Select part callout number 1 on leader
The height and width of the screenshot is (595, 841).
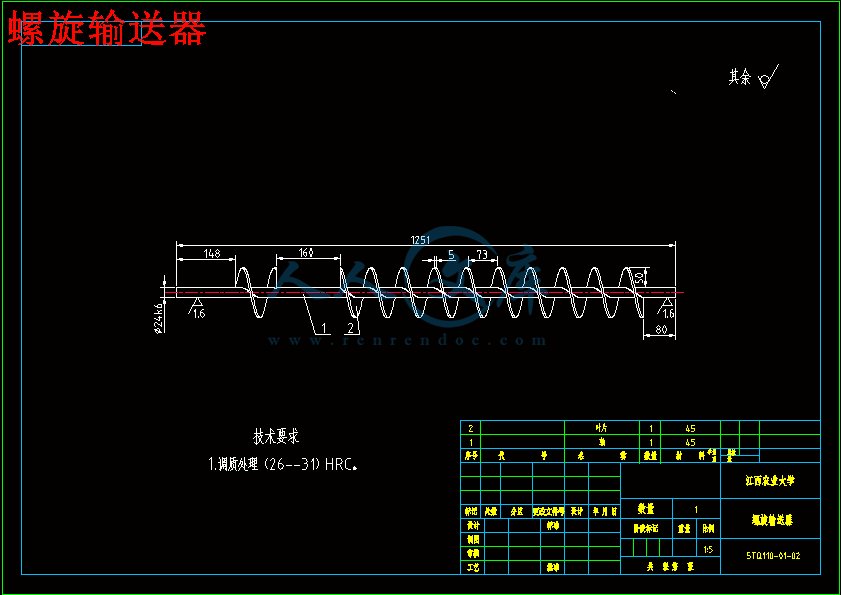323,327
